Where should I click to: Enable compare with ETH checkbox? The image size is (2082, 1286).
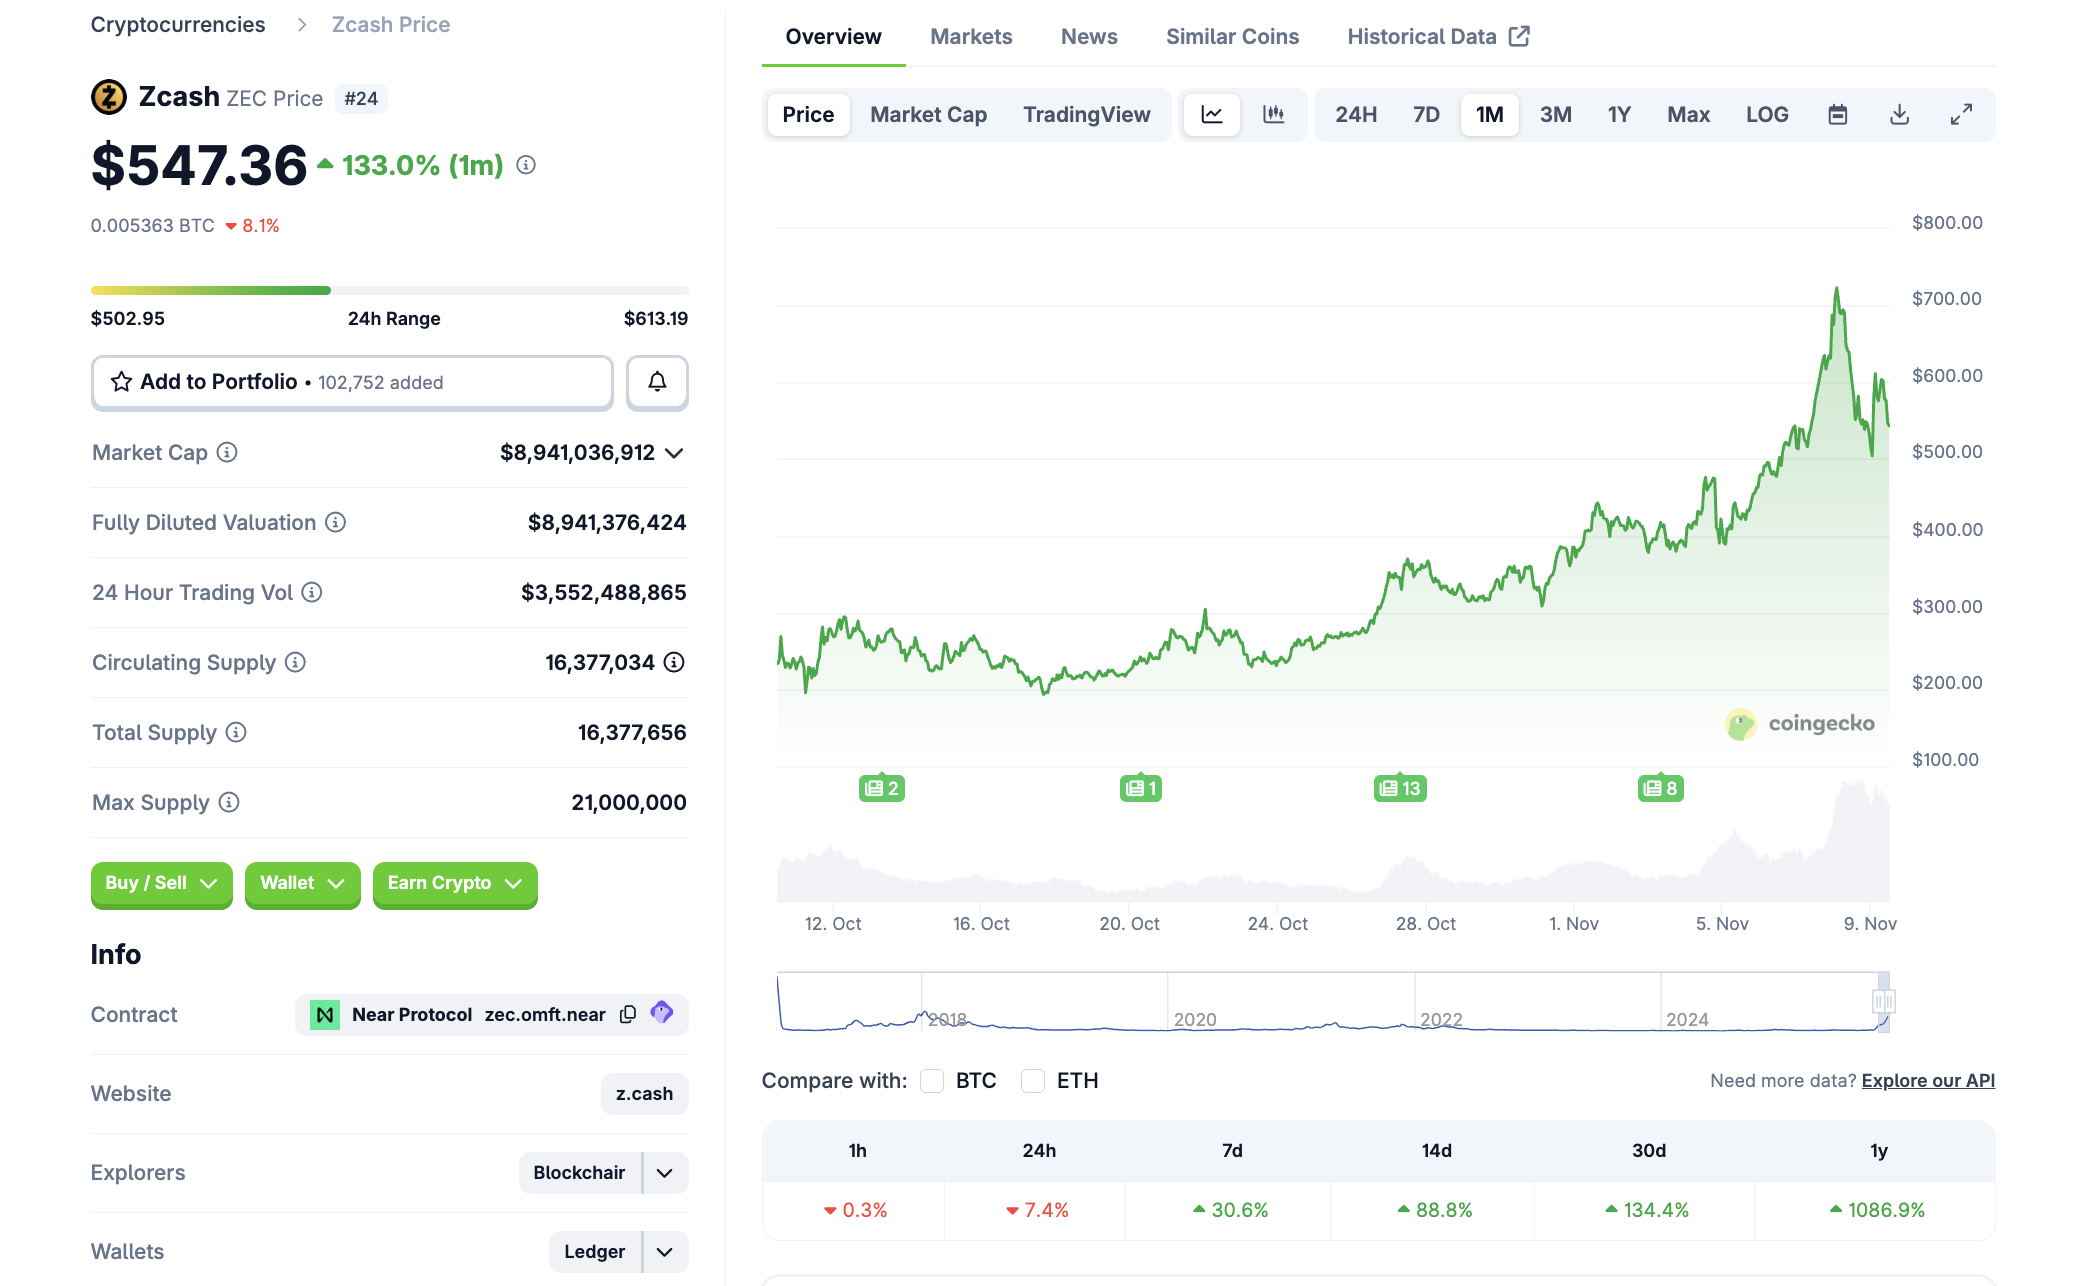click(x=1033, y=1081)
